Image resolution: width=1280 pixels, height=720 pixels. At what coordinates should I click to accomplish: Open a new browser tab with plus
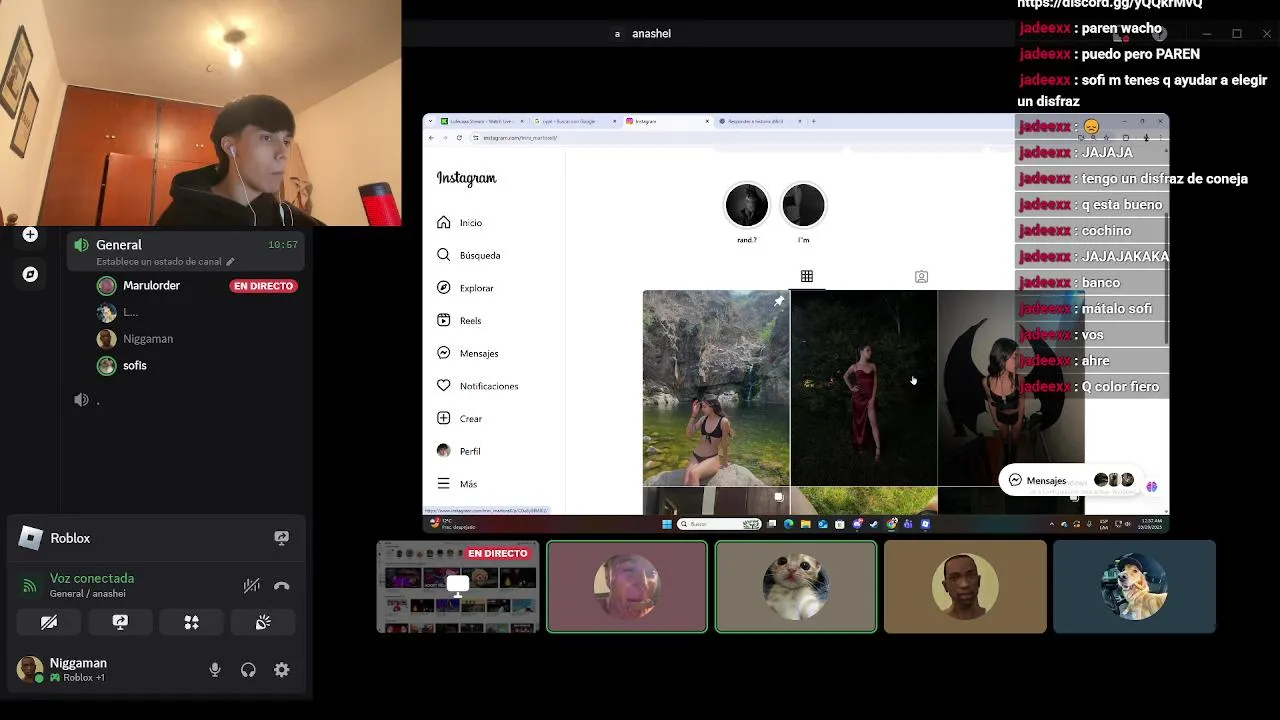click(814, 121)
